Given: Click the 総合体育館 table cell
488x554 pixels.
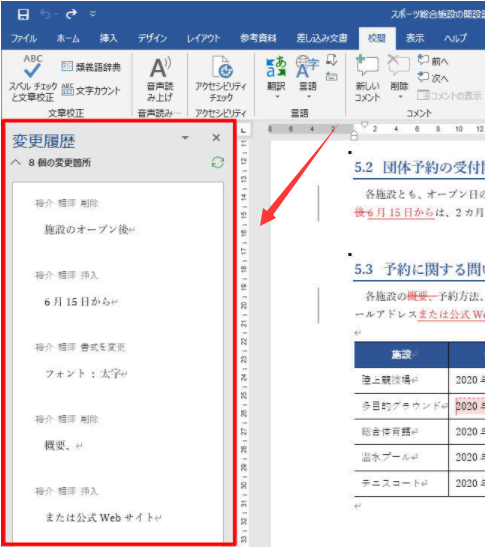Looking at the screenshot, I should point(401,432).
